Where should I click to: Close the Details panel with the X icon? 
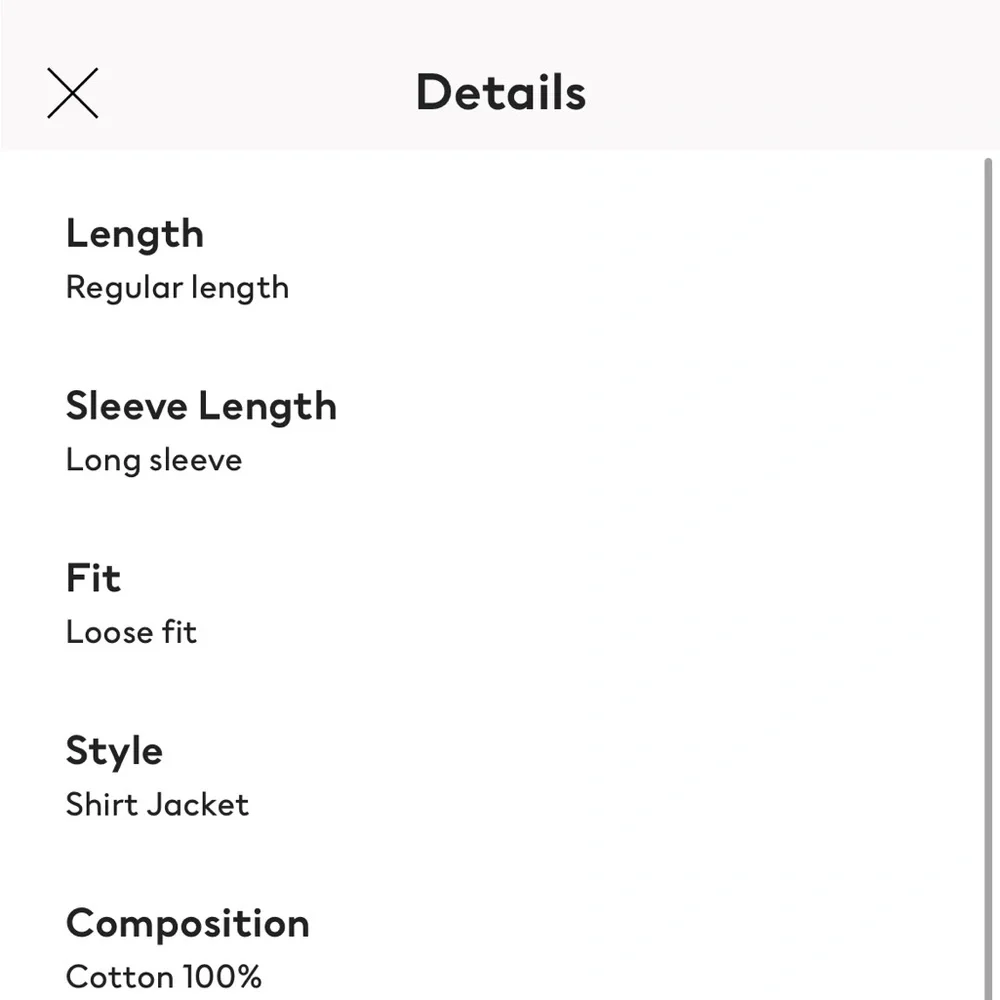[73, 93]
